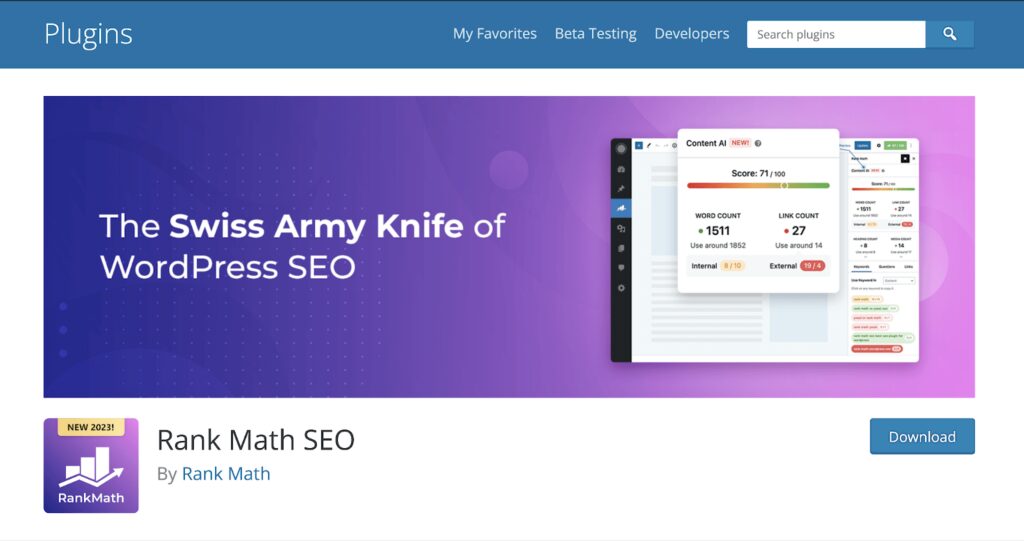Click the Rank Math SEO plugin icon
Viewport: 1024px width, 541px height.
pos(91,465)
